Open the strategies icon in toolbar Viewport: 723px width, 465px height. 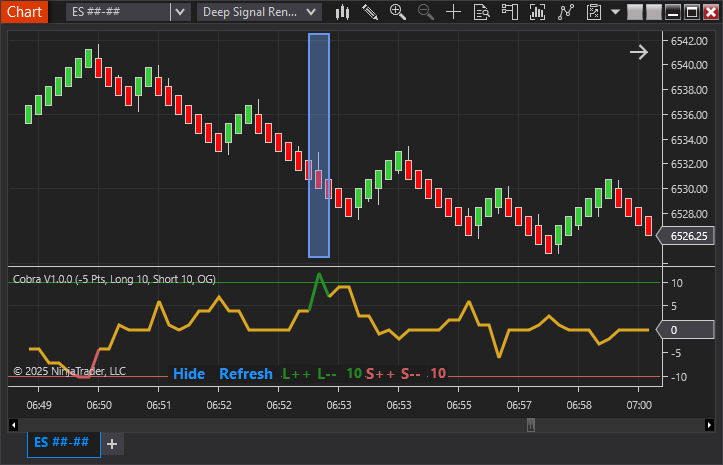pyautogui.click(x=567, y=12)
